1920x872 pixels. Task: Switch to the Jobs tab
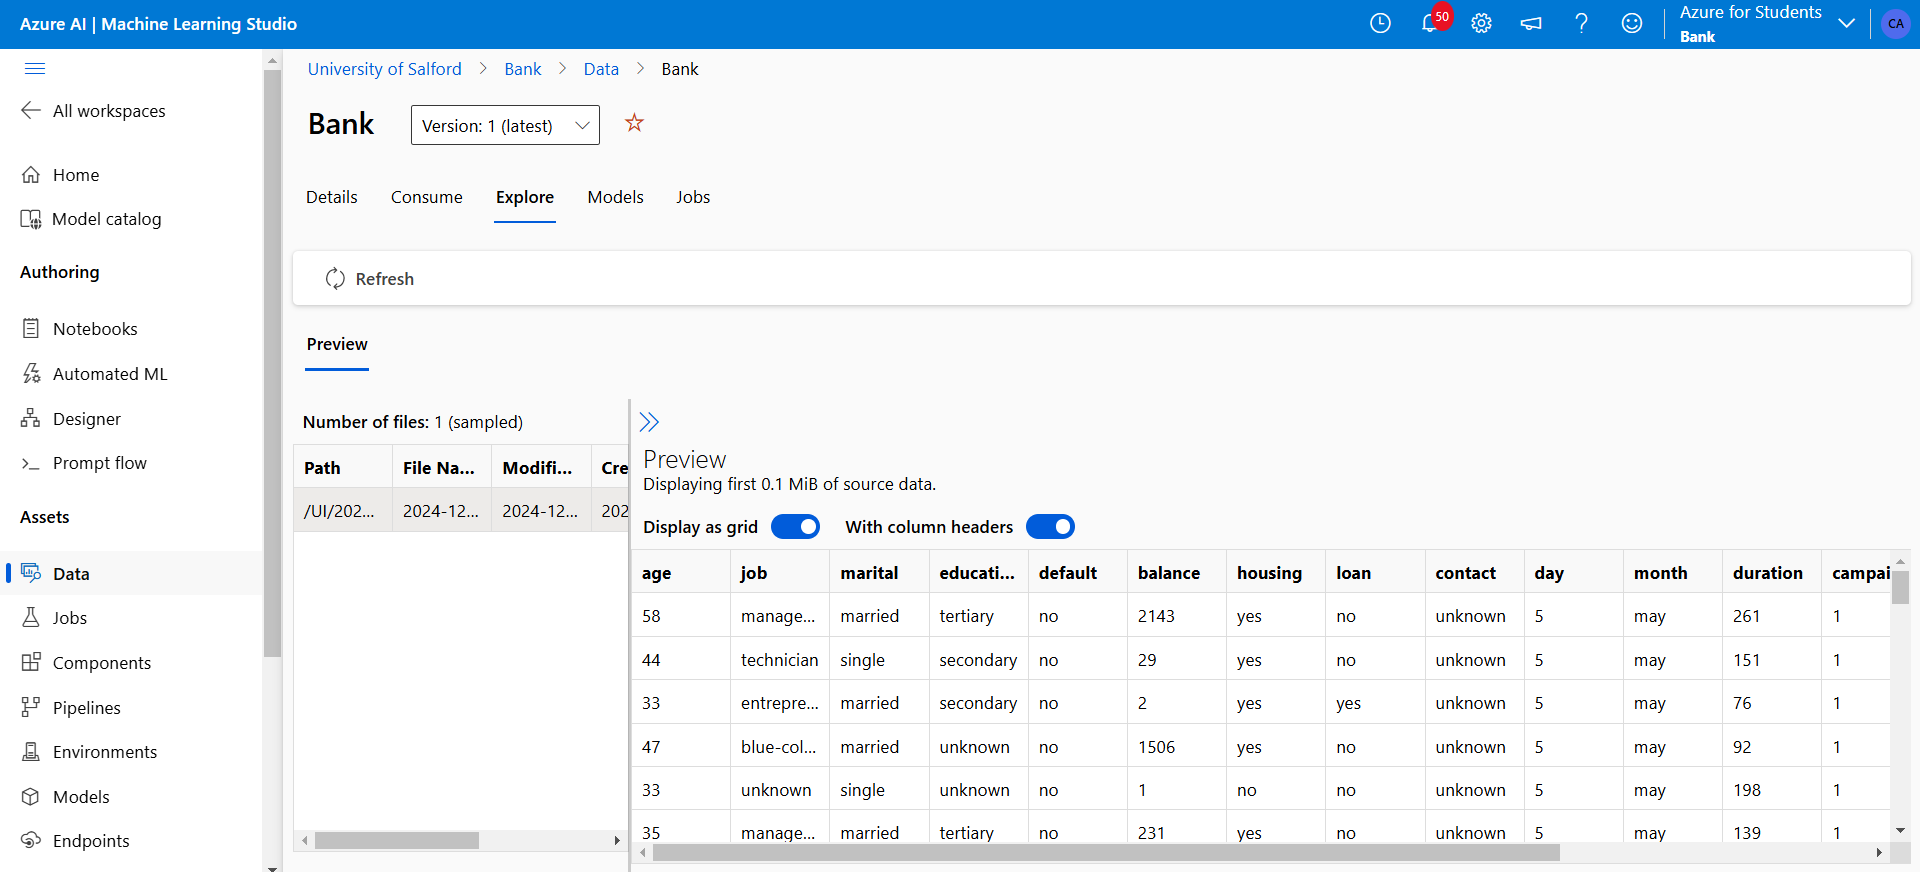(693, 197)
